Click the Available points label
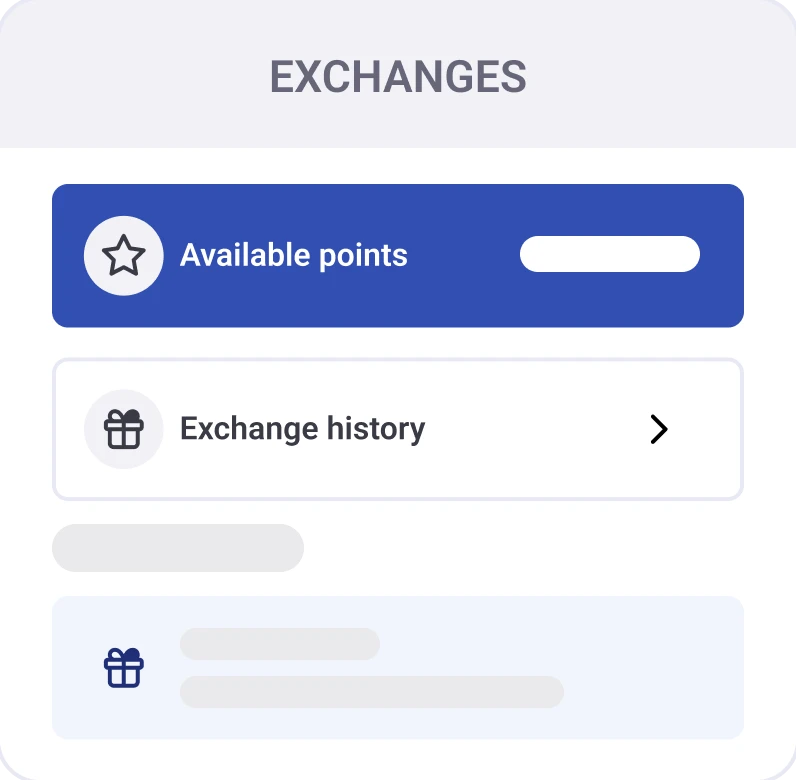Viewport: 796px width, 780px height. (x=293, y=255)
